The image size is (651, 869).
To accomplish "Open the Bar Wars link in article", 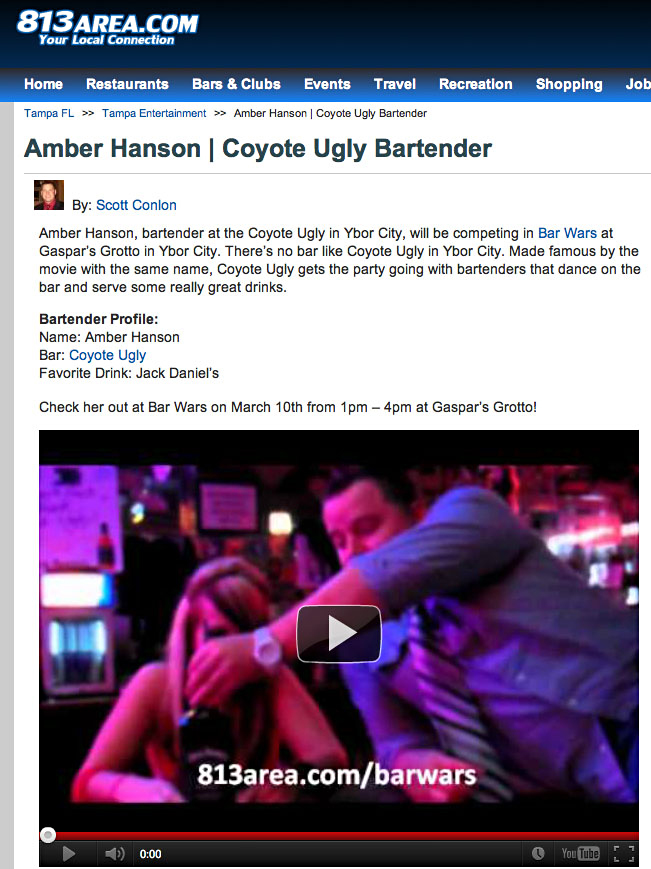I will click(567, 233).
